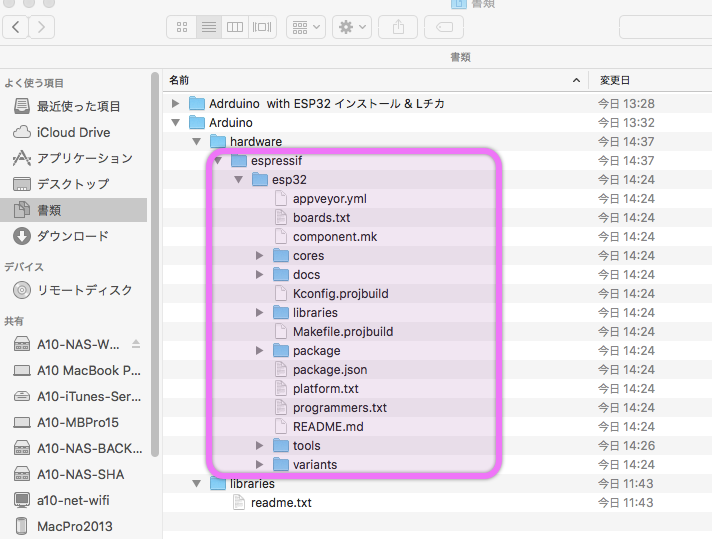Viewport: 712px width, 539px height.
Task: Switch to column view in toolbar
Action: click(236, 27)
